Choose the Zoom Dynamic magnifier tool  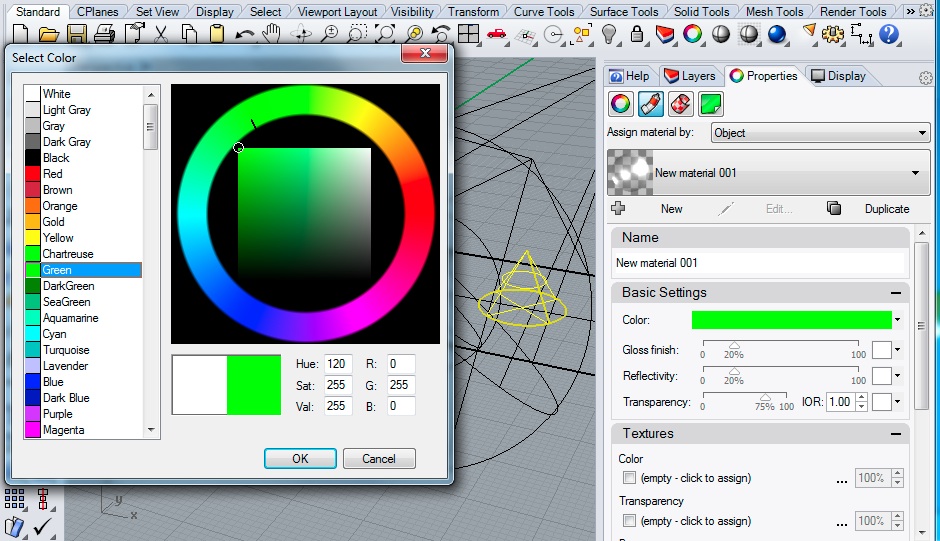point(329,34)
